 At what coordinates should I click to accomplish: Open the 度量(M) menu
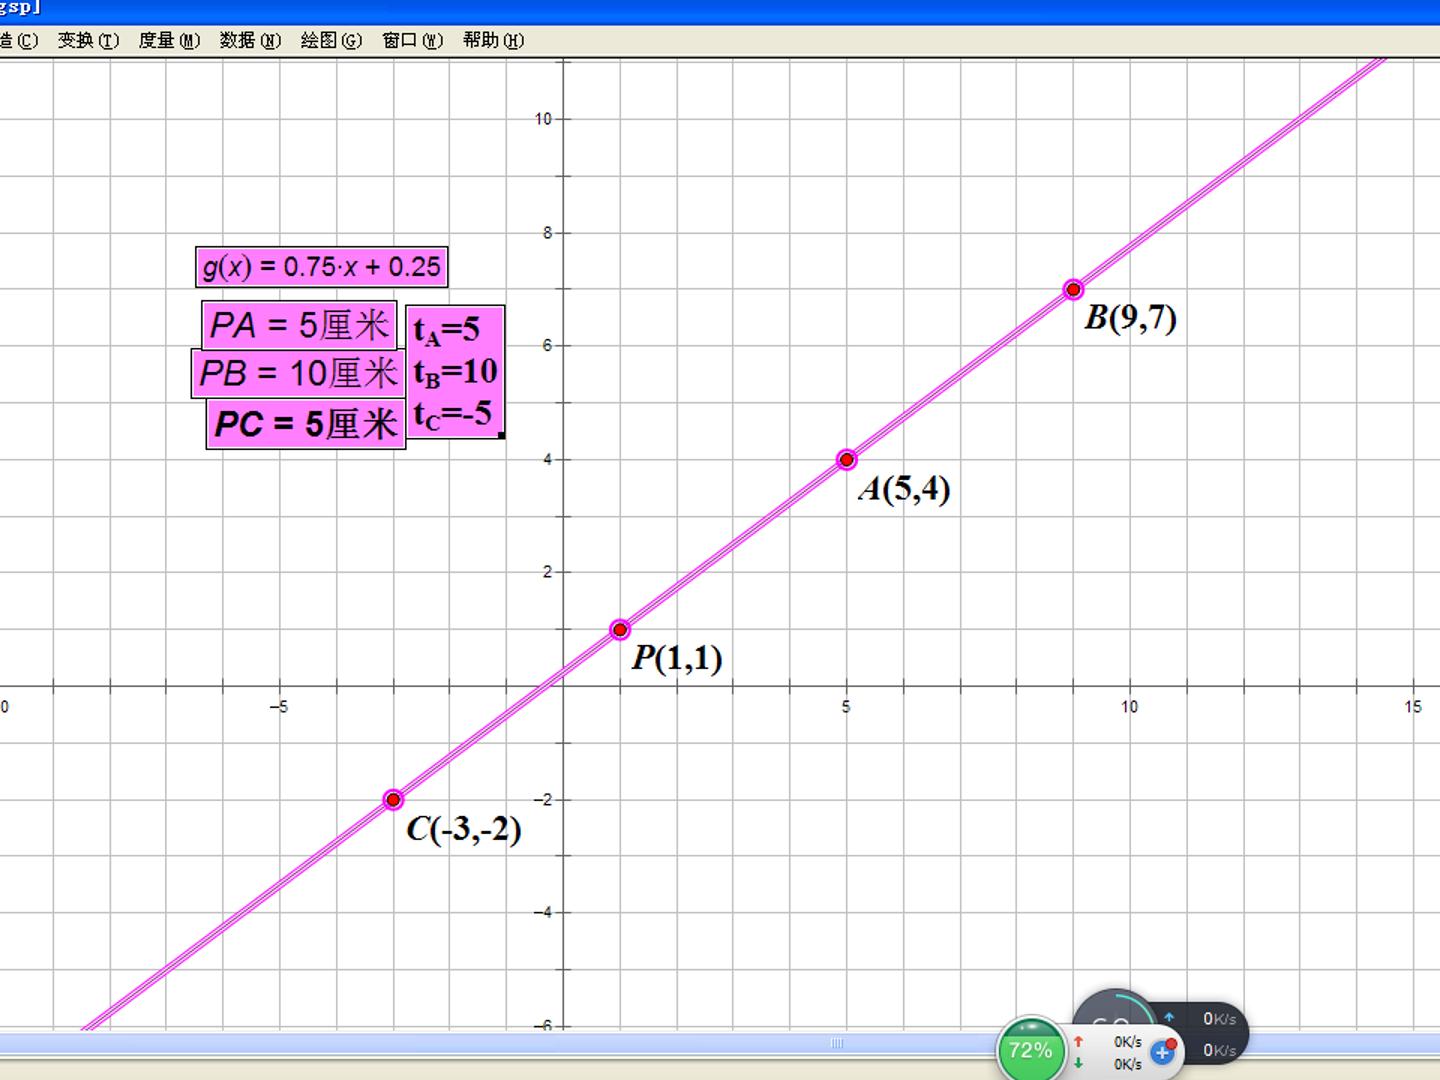point(169,40)
